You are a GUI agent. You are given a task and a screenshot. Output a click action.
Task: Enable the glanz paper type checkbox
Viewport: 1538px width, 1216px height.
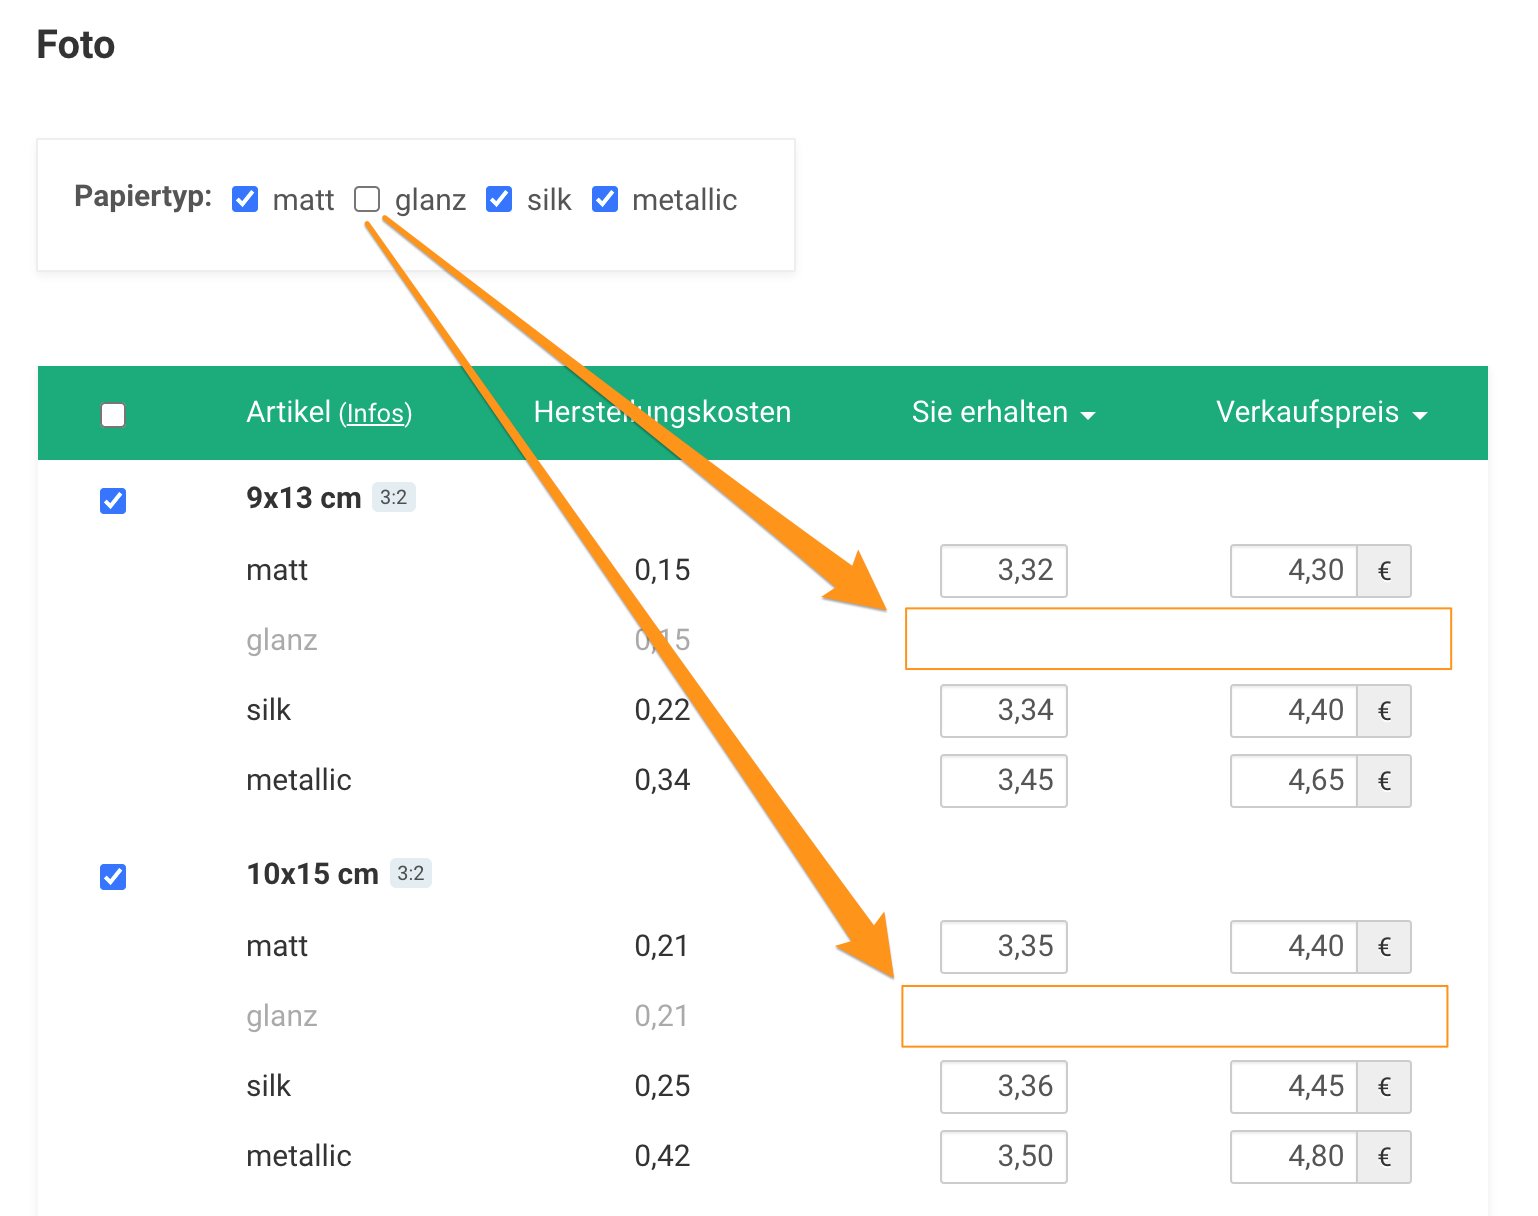point(367,200)
